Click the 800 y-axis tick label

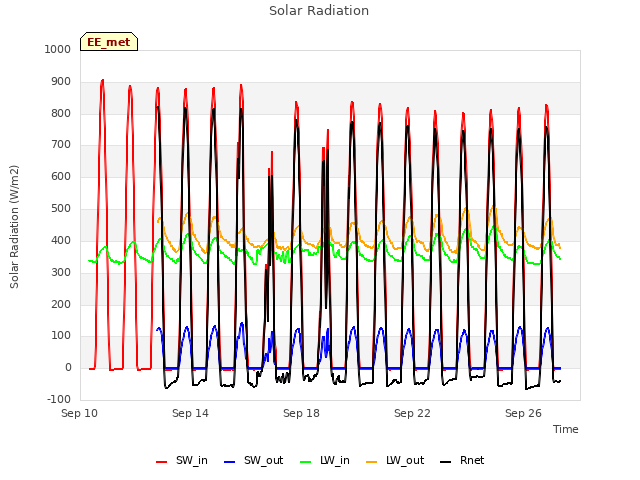pos(61,113)
